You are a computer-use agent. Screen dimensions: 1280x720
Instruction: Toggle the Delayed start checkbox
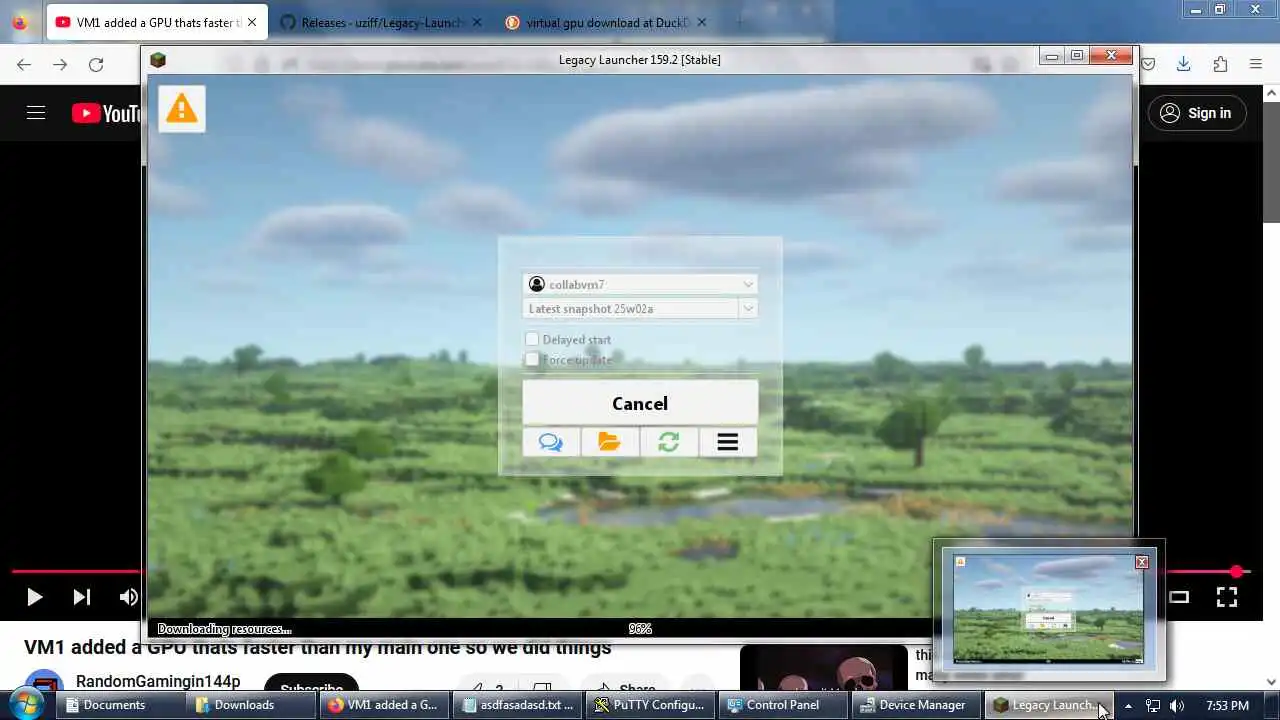click(532, 339)
